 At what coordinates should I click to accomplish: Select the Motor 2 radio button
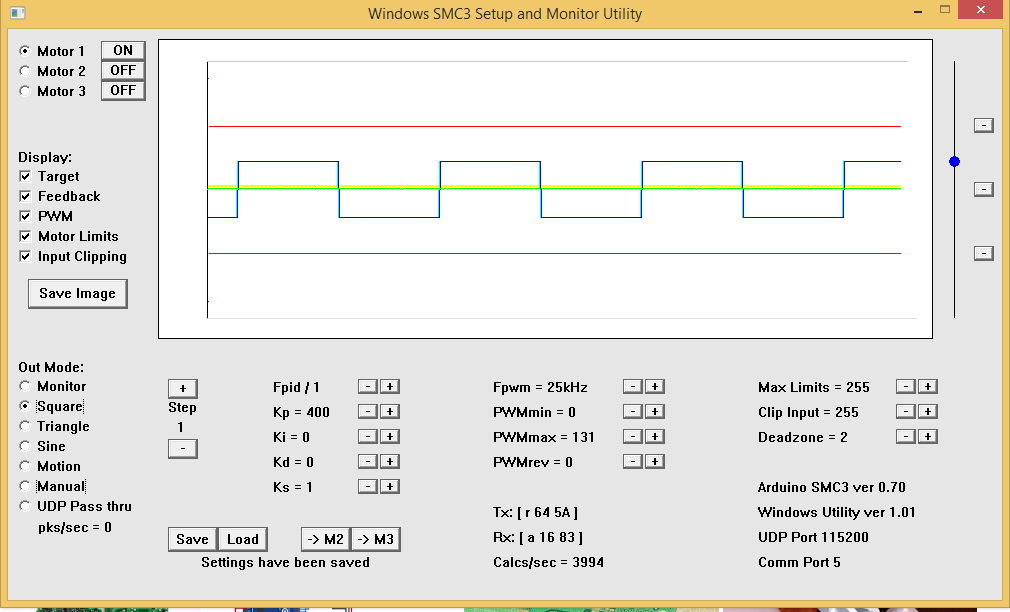[25, 71]
